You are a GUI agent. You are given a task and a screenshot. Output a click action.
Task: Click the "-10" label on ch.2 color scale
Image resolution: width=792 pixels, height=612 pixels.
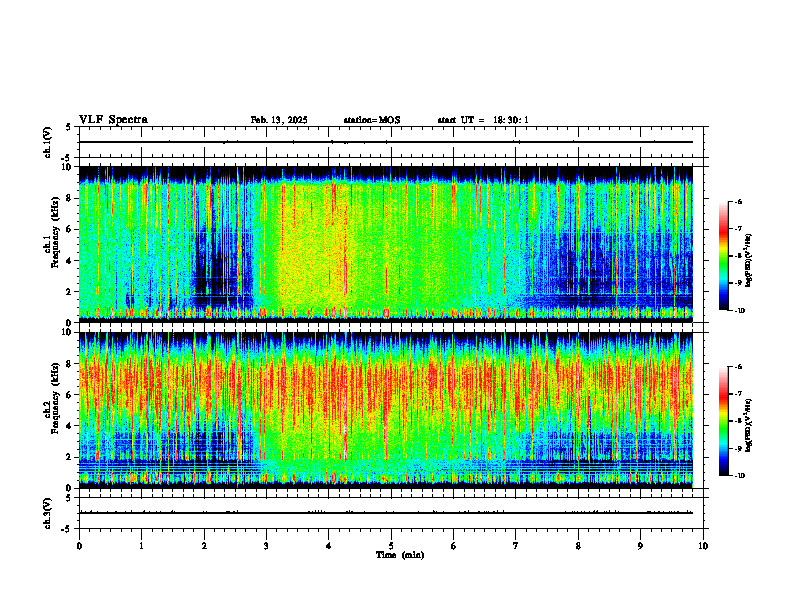[739, 476]
